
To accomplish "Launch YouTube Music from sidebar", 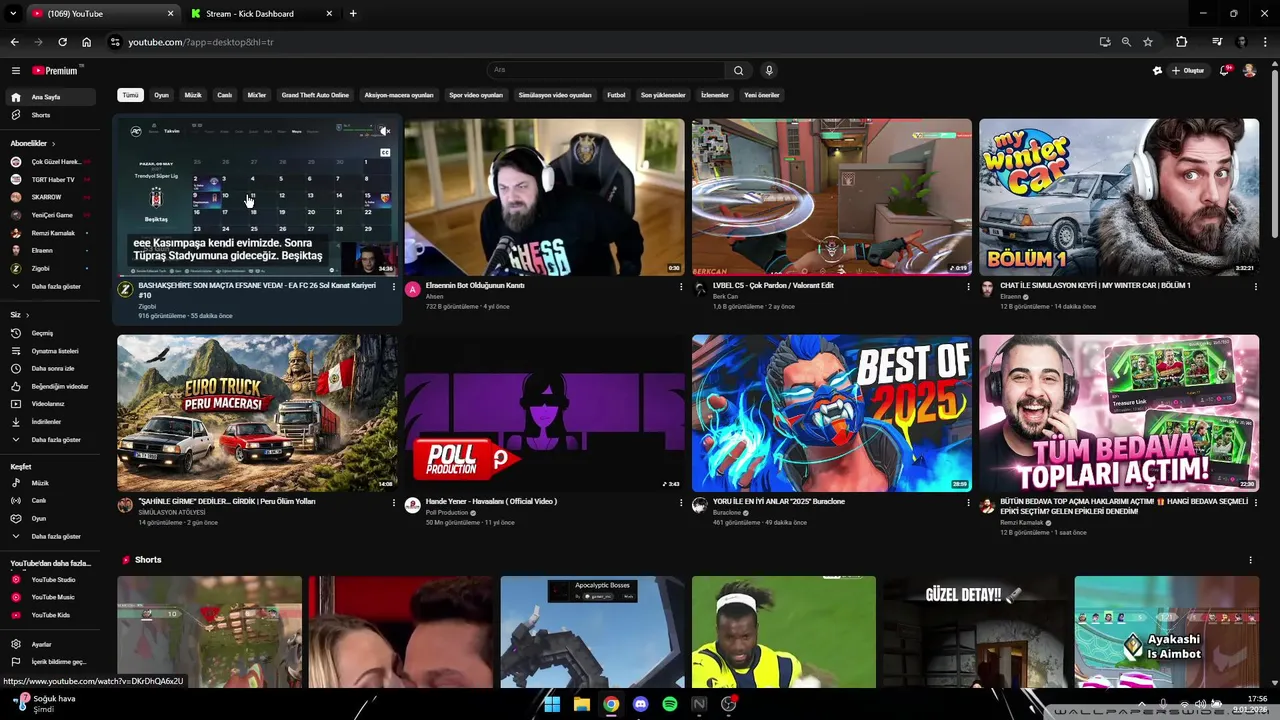I will point(49,597).
